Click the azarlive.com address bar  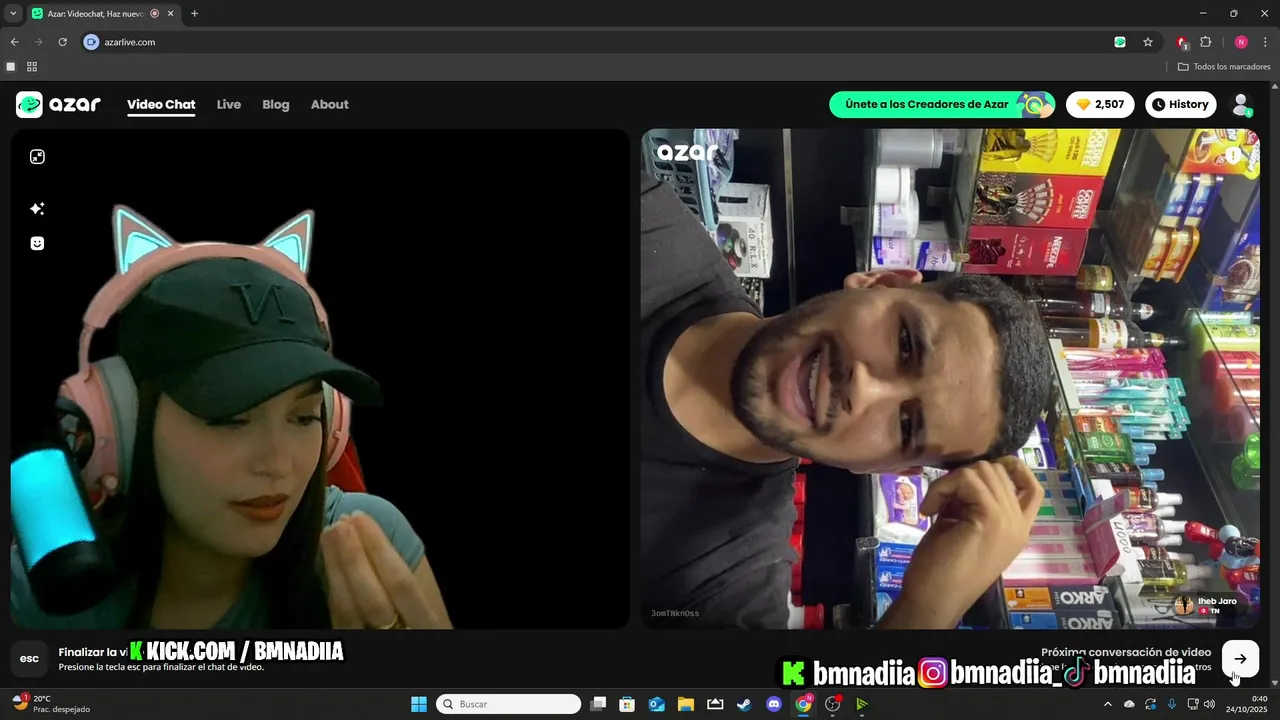pyautogui.click(x=600, y=42)
